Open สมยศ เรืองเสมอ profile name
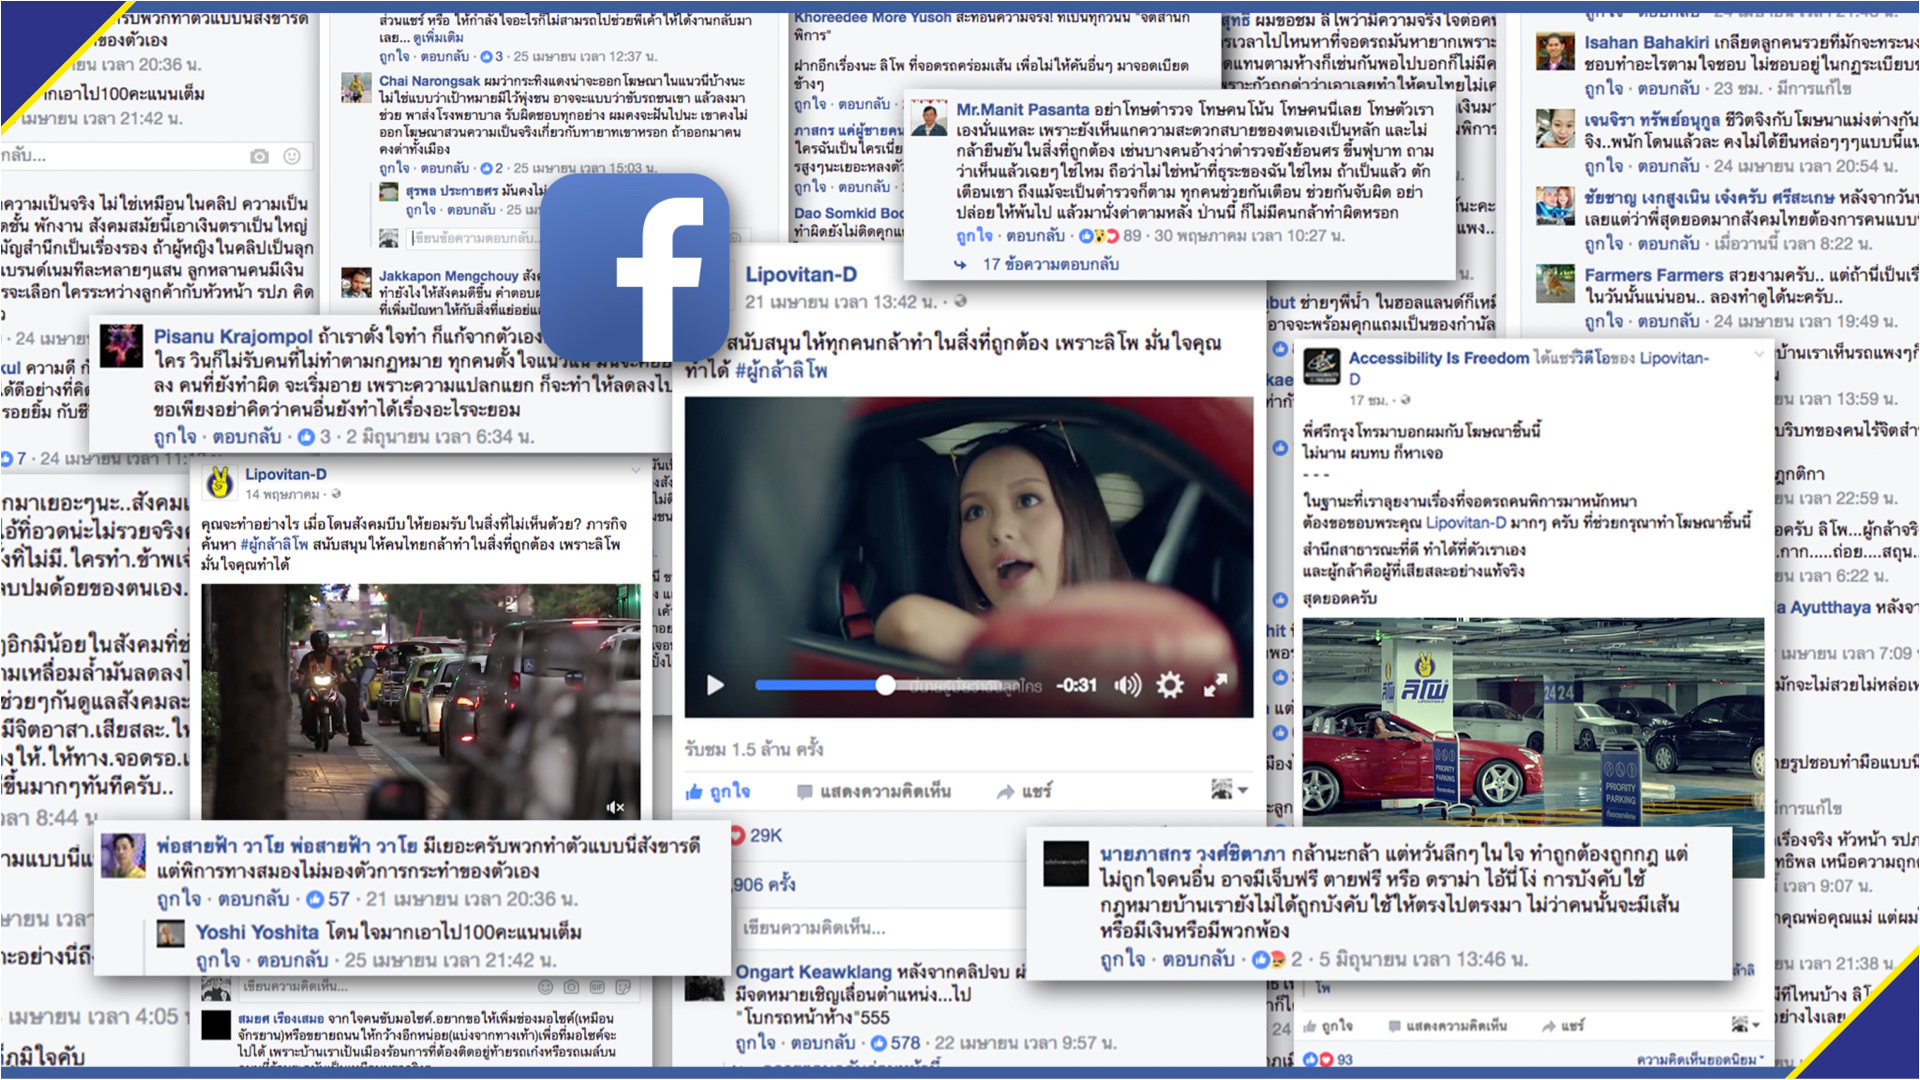Viewport: 1920px width, 1080px height. tap(281, 1019)
